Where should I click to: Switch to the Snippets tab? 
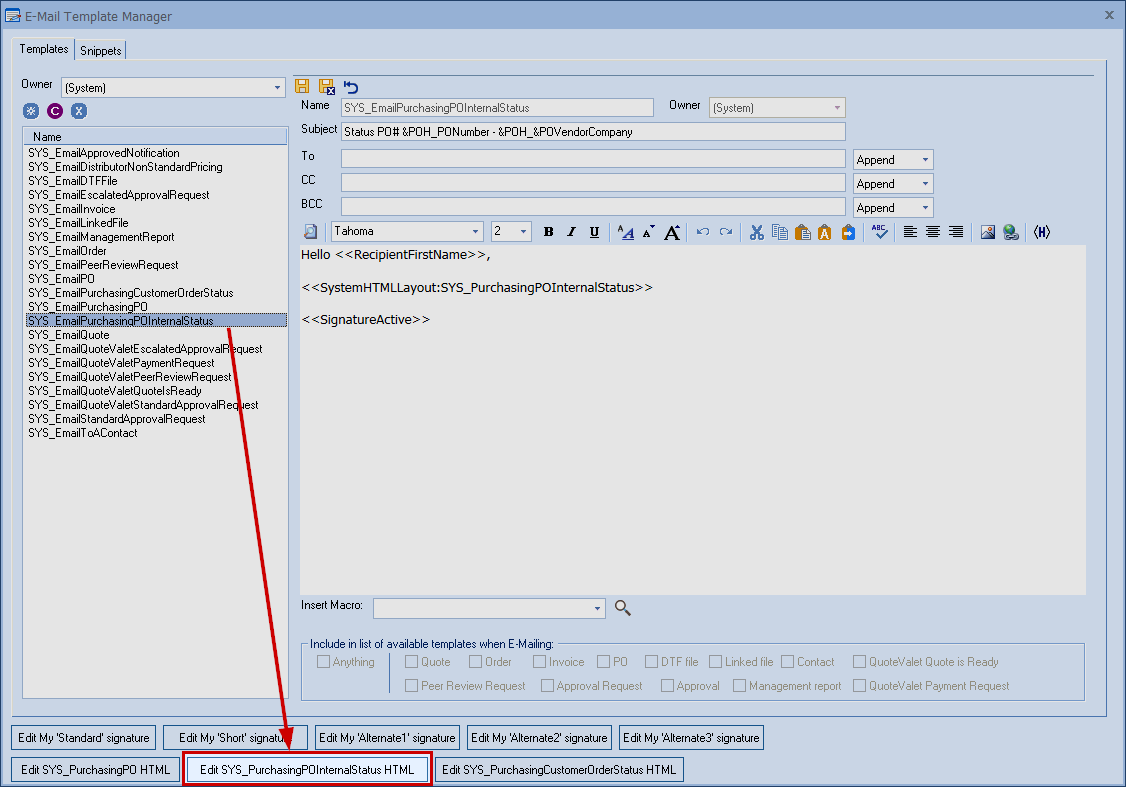click(x=101, y=51)
